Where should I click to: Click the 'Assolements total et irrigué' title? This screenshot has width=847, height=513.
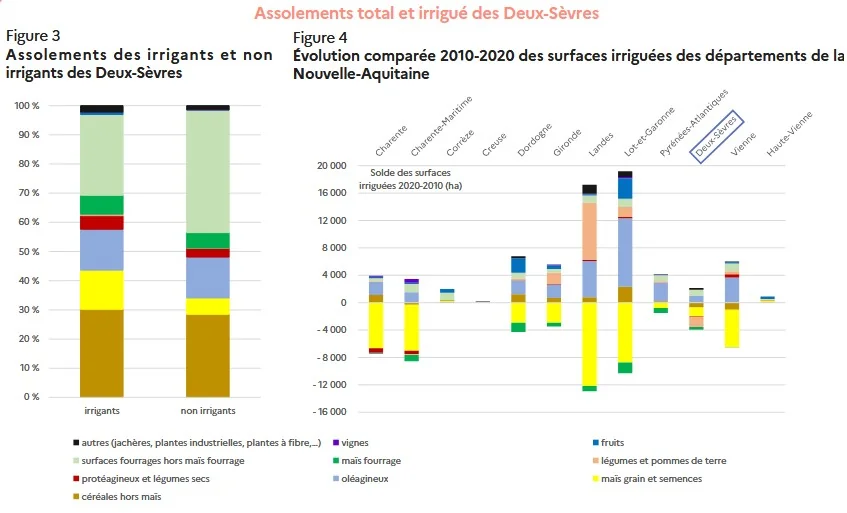pyautogui.click(x=426, y=12)
